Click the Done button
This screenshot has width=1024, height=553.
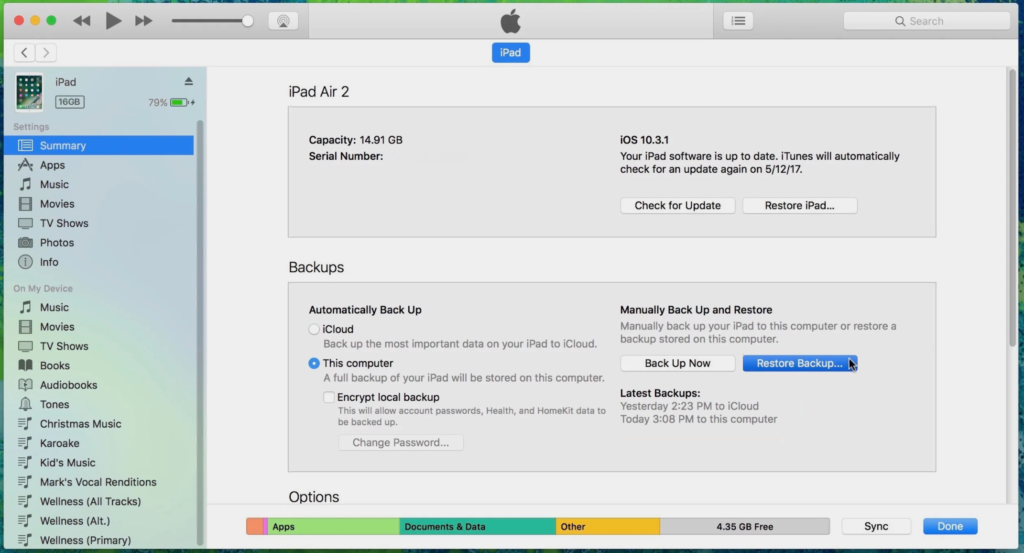[x=950, y=526]
